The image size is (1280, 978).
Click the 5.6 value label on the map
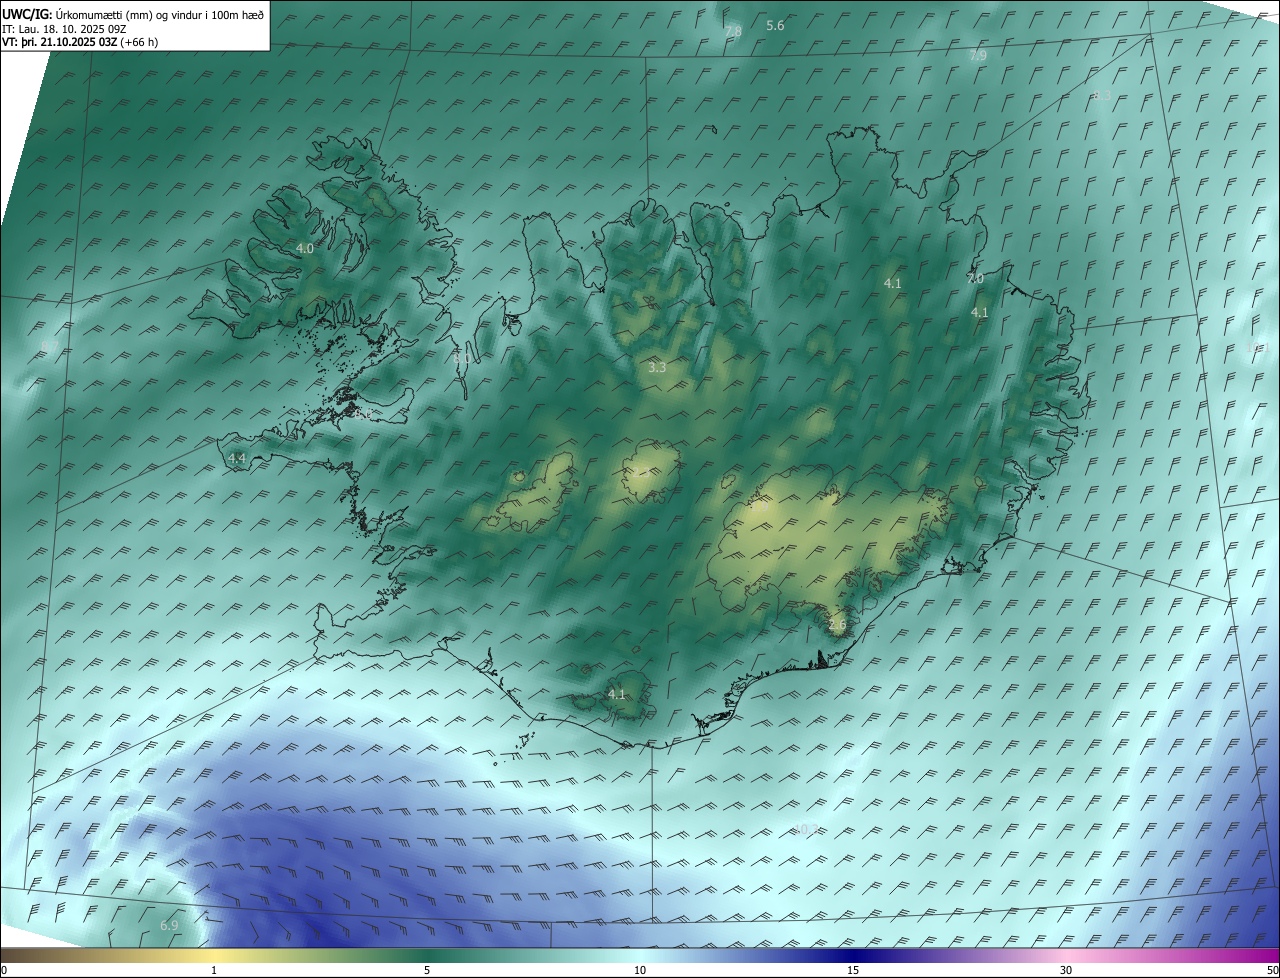775,26
